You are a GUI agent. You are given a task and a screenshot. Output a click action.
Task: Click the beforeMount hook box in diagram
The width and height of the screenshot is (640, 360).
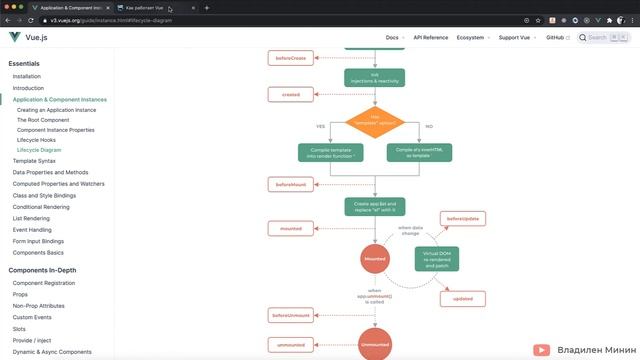pos(291,184)
